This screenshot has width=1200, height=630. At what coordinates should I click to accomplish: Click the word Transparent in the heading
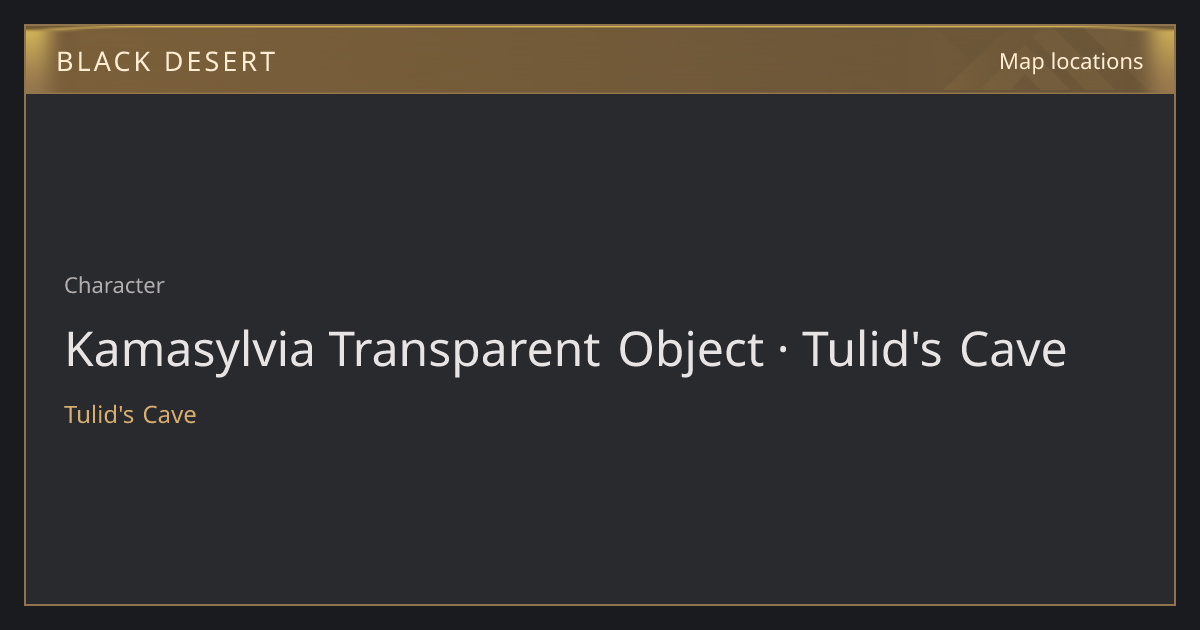tap(465, 350)
